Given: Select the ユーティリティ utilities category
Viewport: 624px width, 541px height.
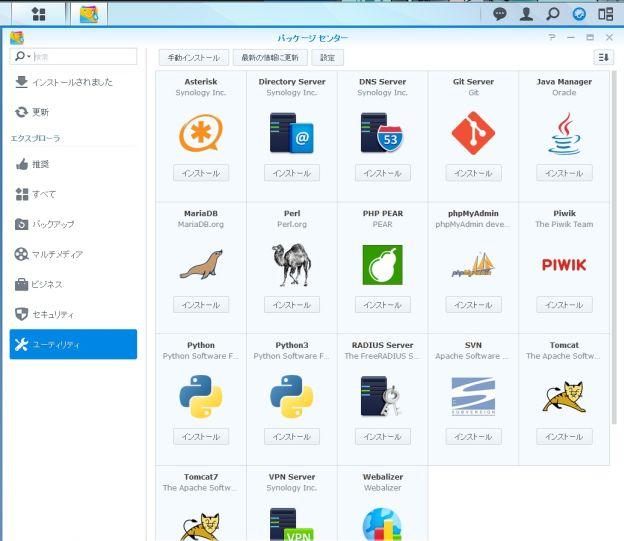Looking at the screenshot, I should point(73,344).
